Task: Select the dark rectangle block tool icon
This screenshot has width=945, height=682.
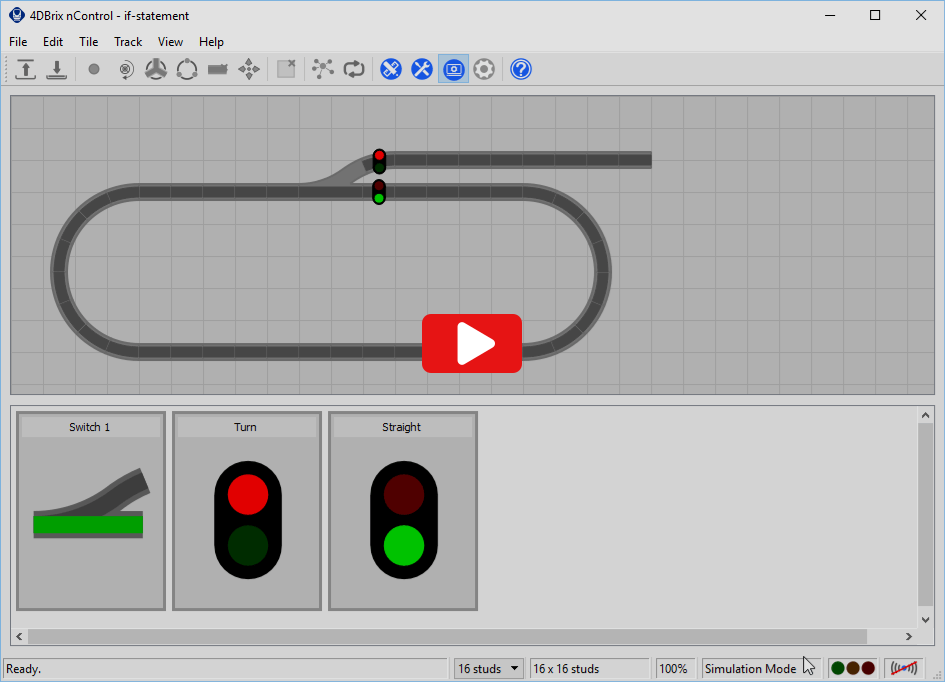Action: click(218, 69)
